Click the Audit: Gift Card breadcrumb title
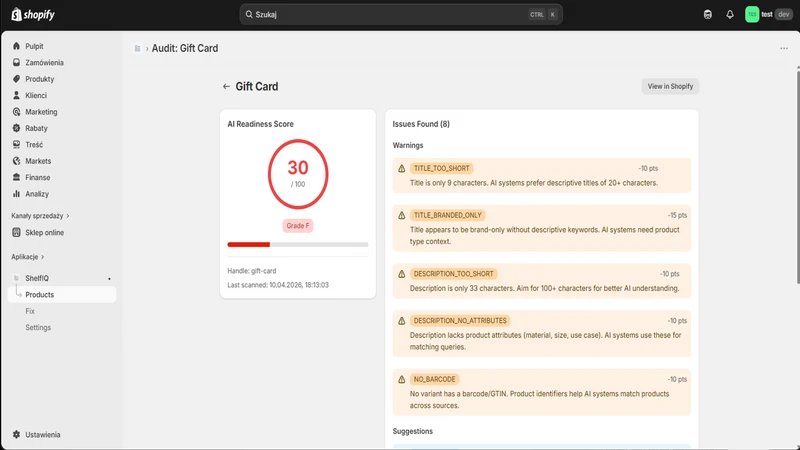 [185, 48]
